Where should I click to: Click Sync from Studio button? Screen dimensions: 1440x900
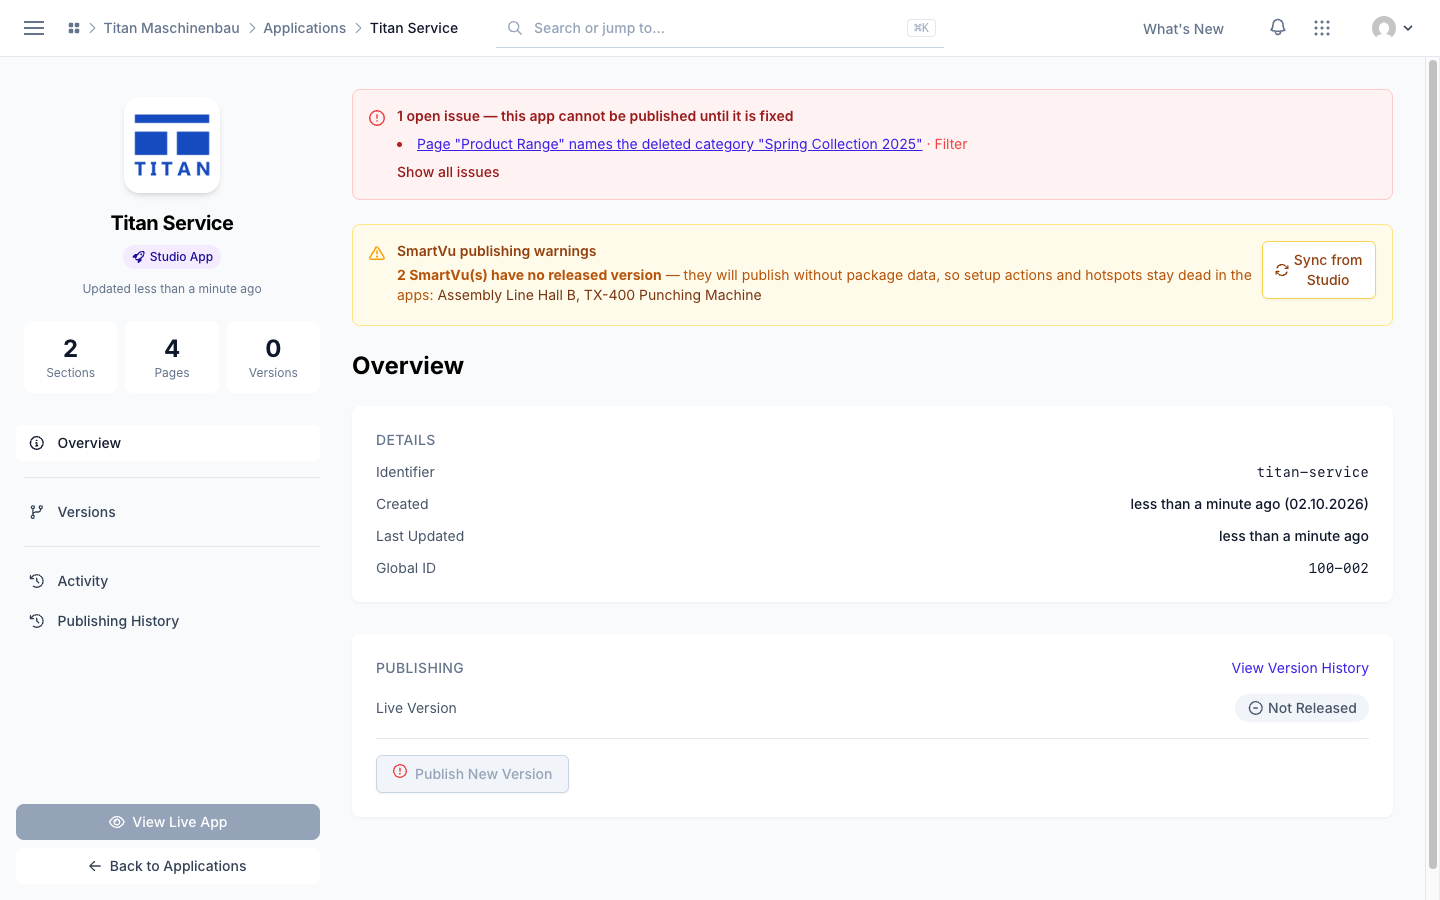(1319, 270)
